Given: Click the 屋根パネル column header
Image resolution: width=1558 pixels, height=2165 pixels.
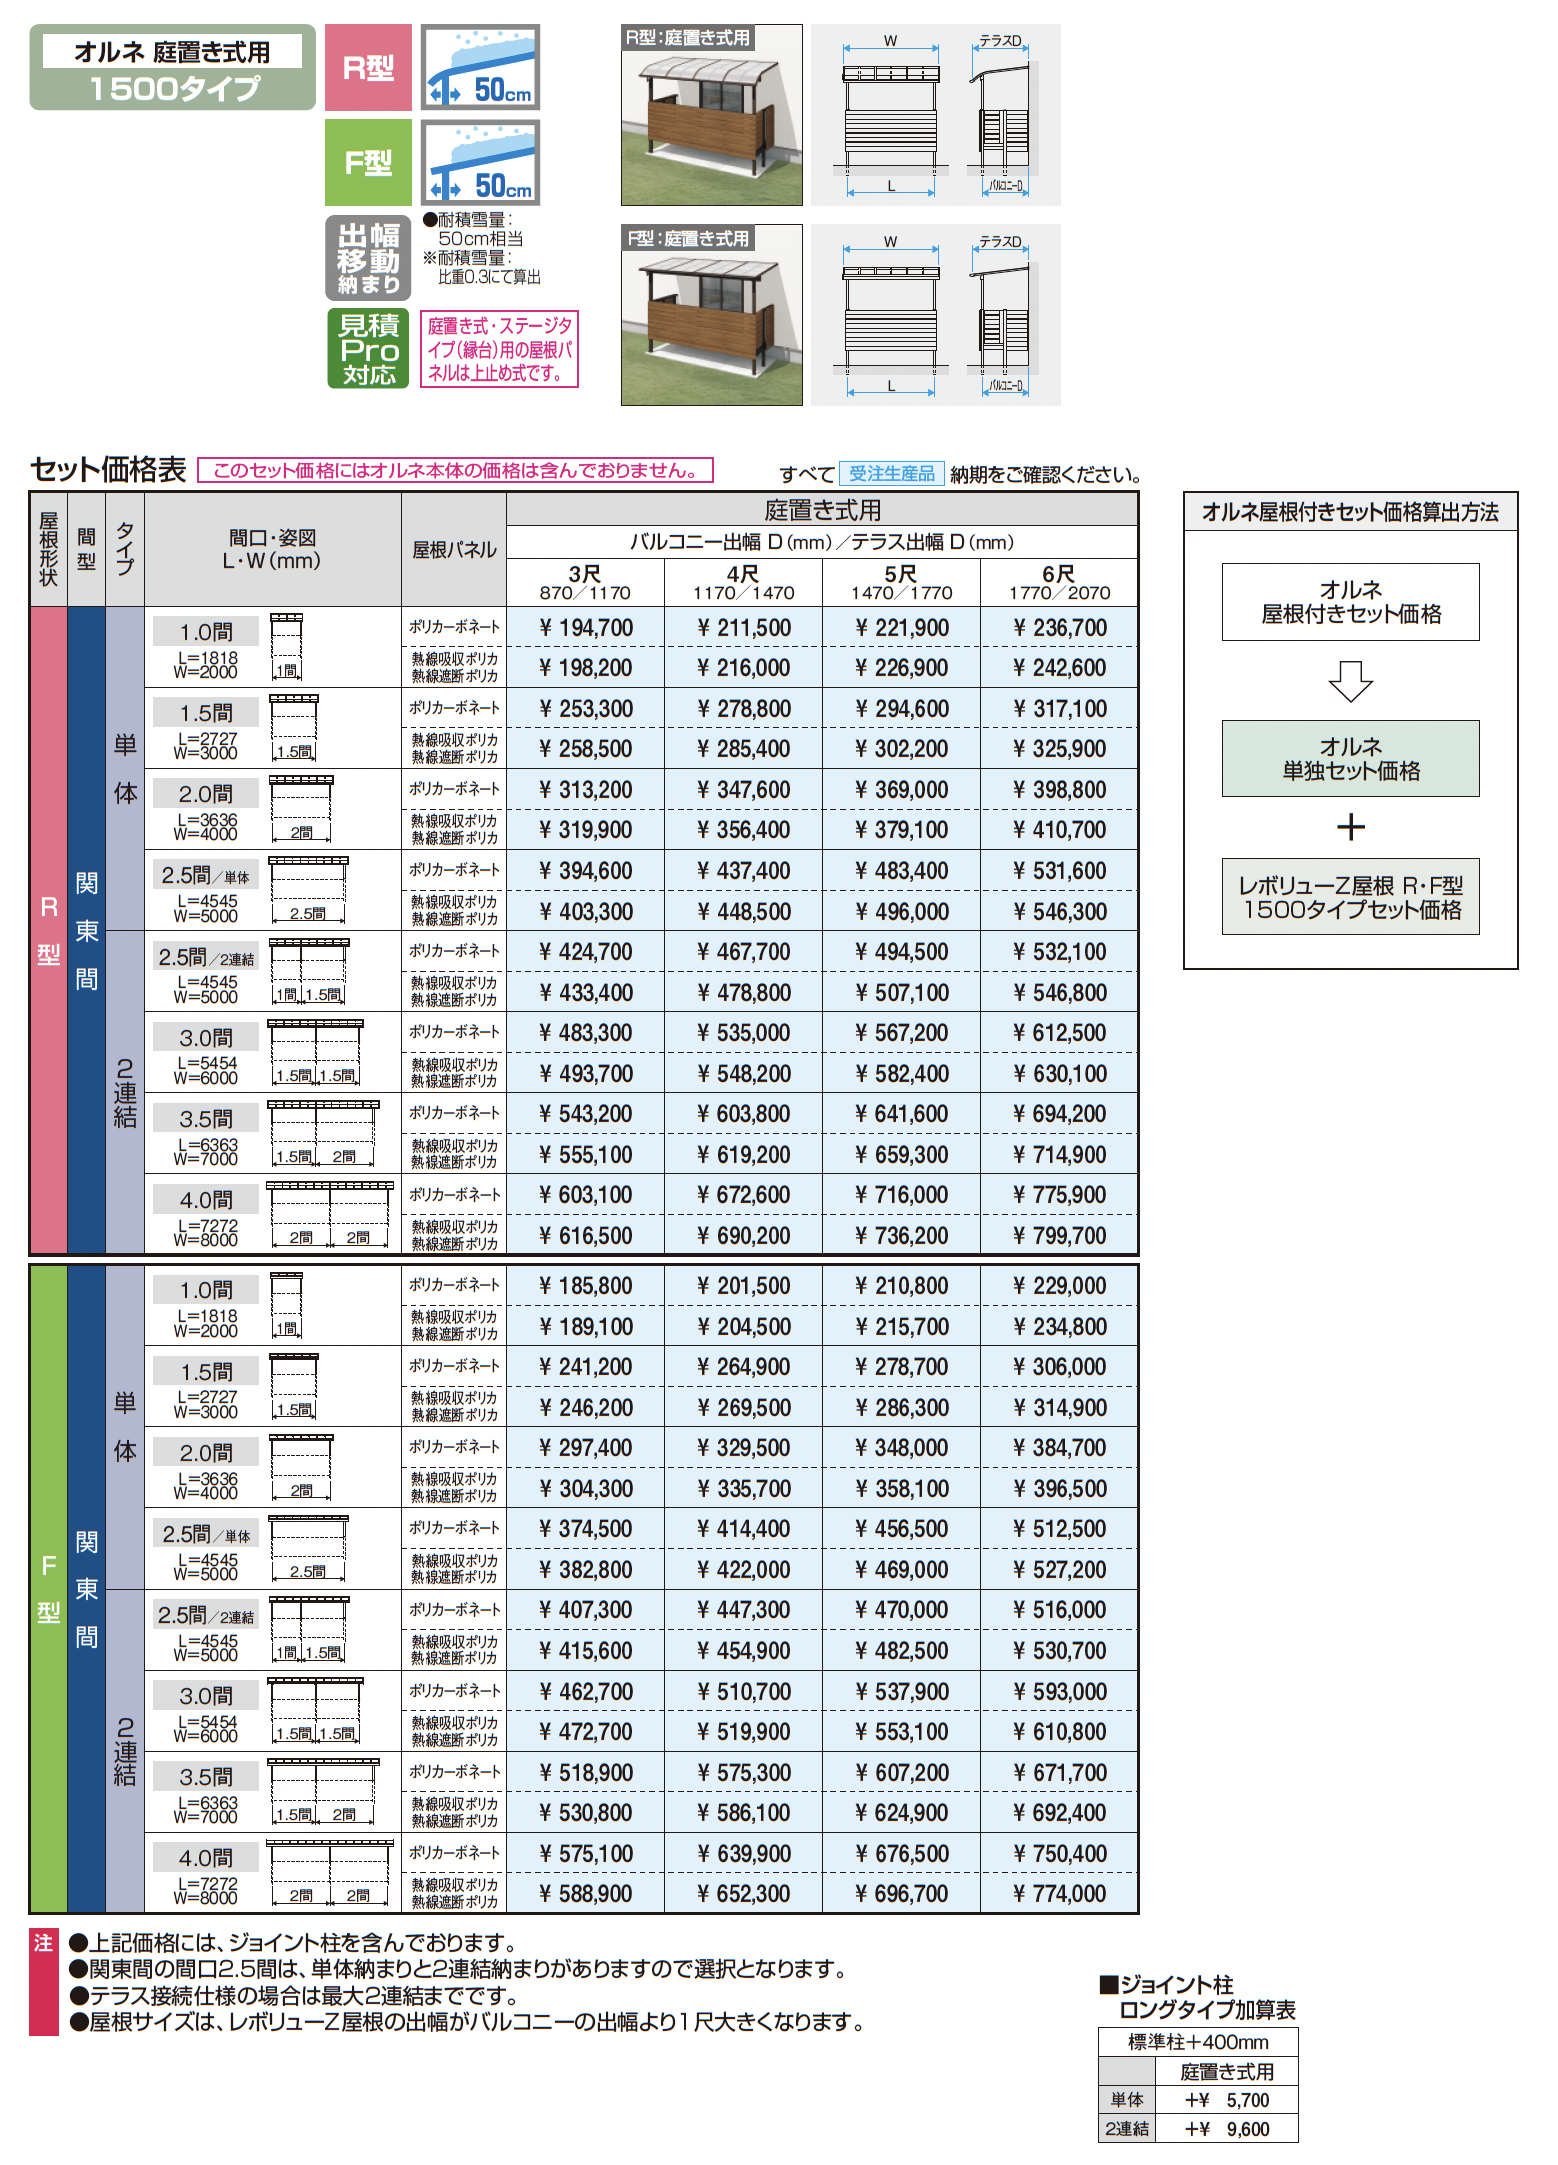Looking at the screenshot, I should [454, 550].
